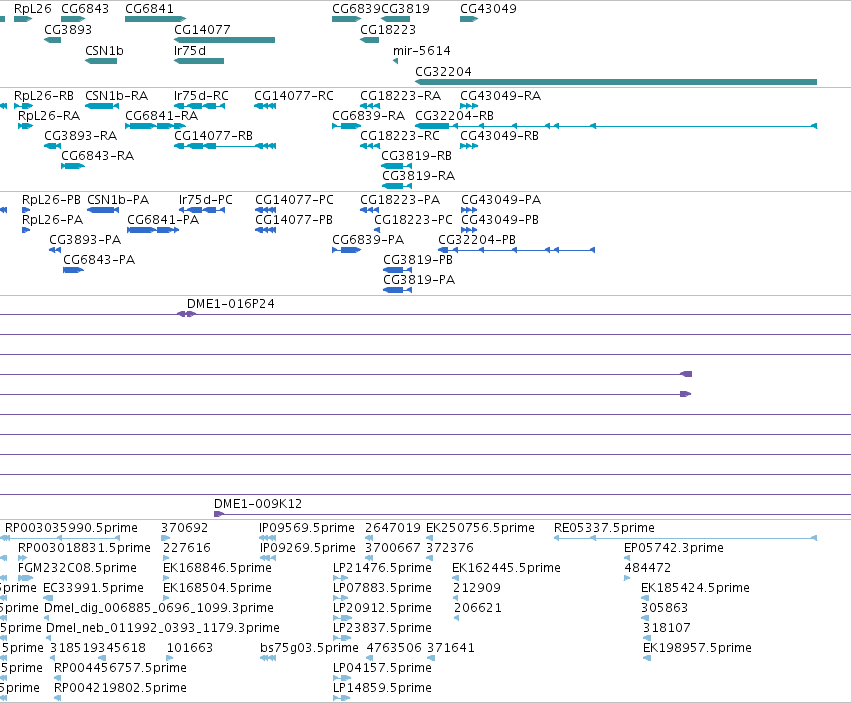Click the RpL26-RB transcript label

pyautogui.click(x=44, y=96)
